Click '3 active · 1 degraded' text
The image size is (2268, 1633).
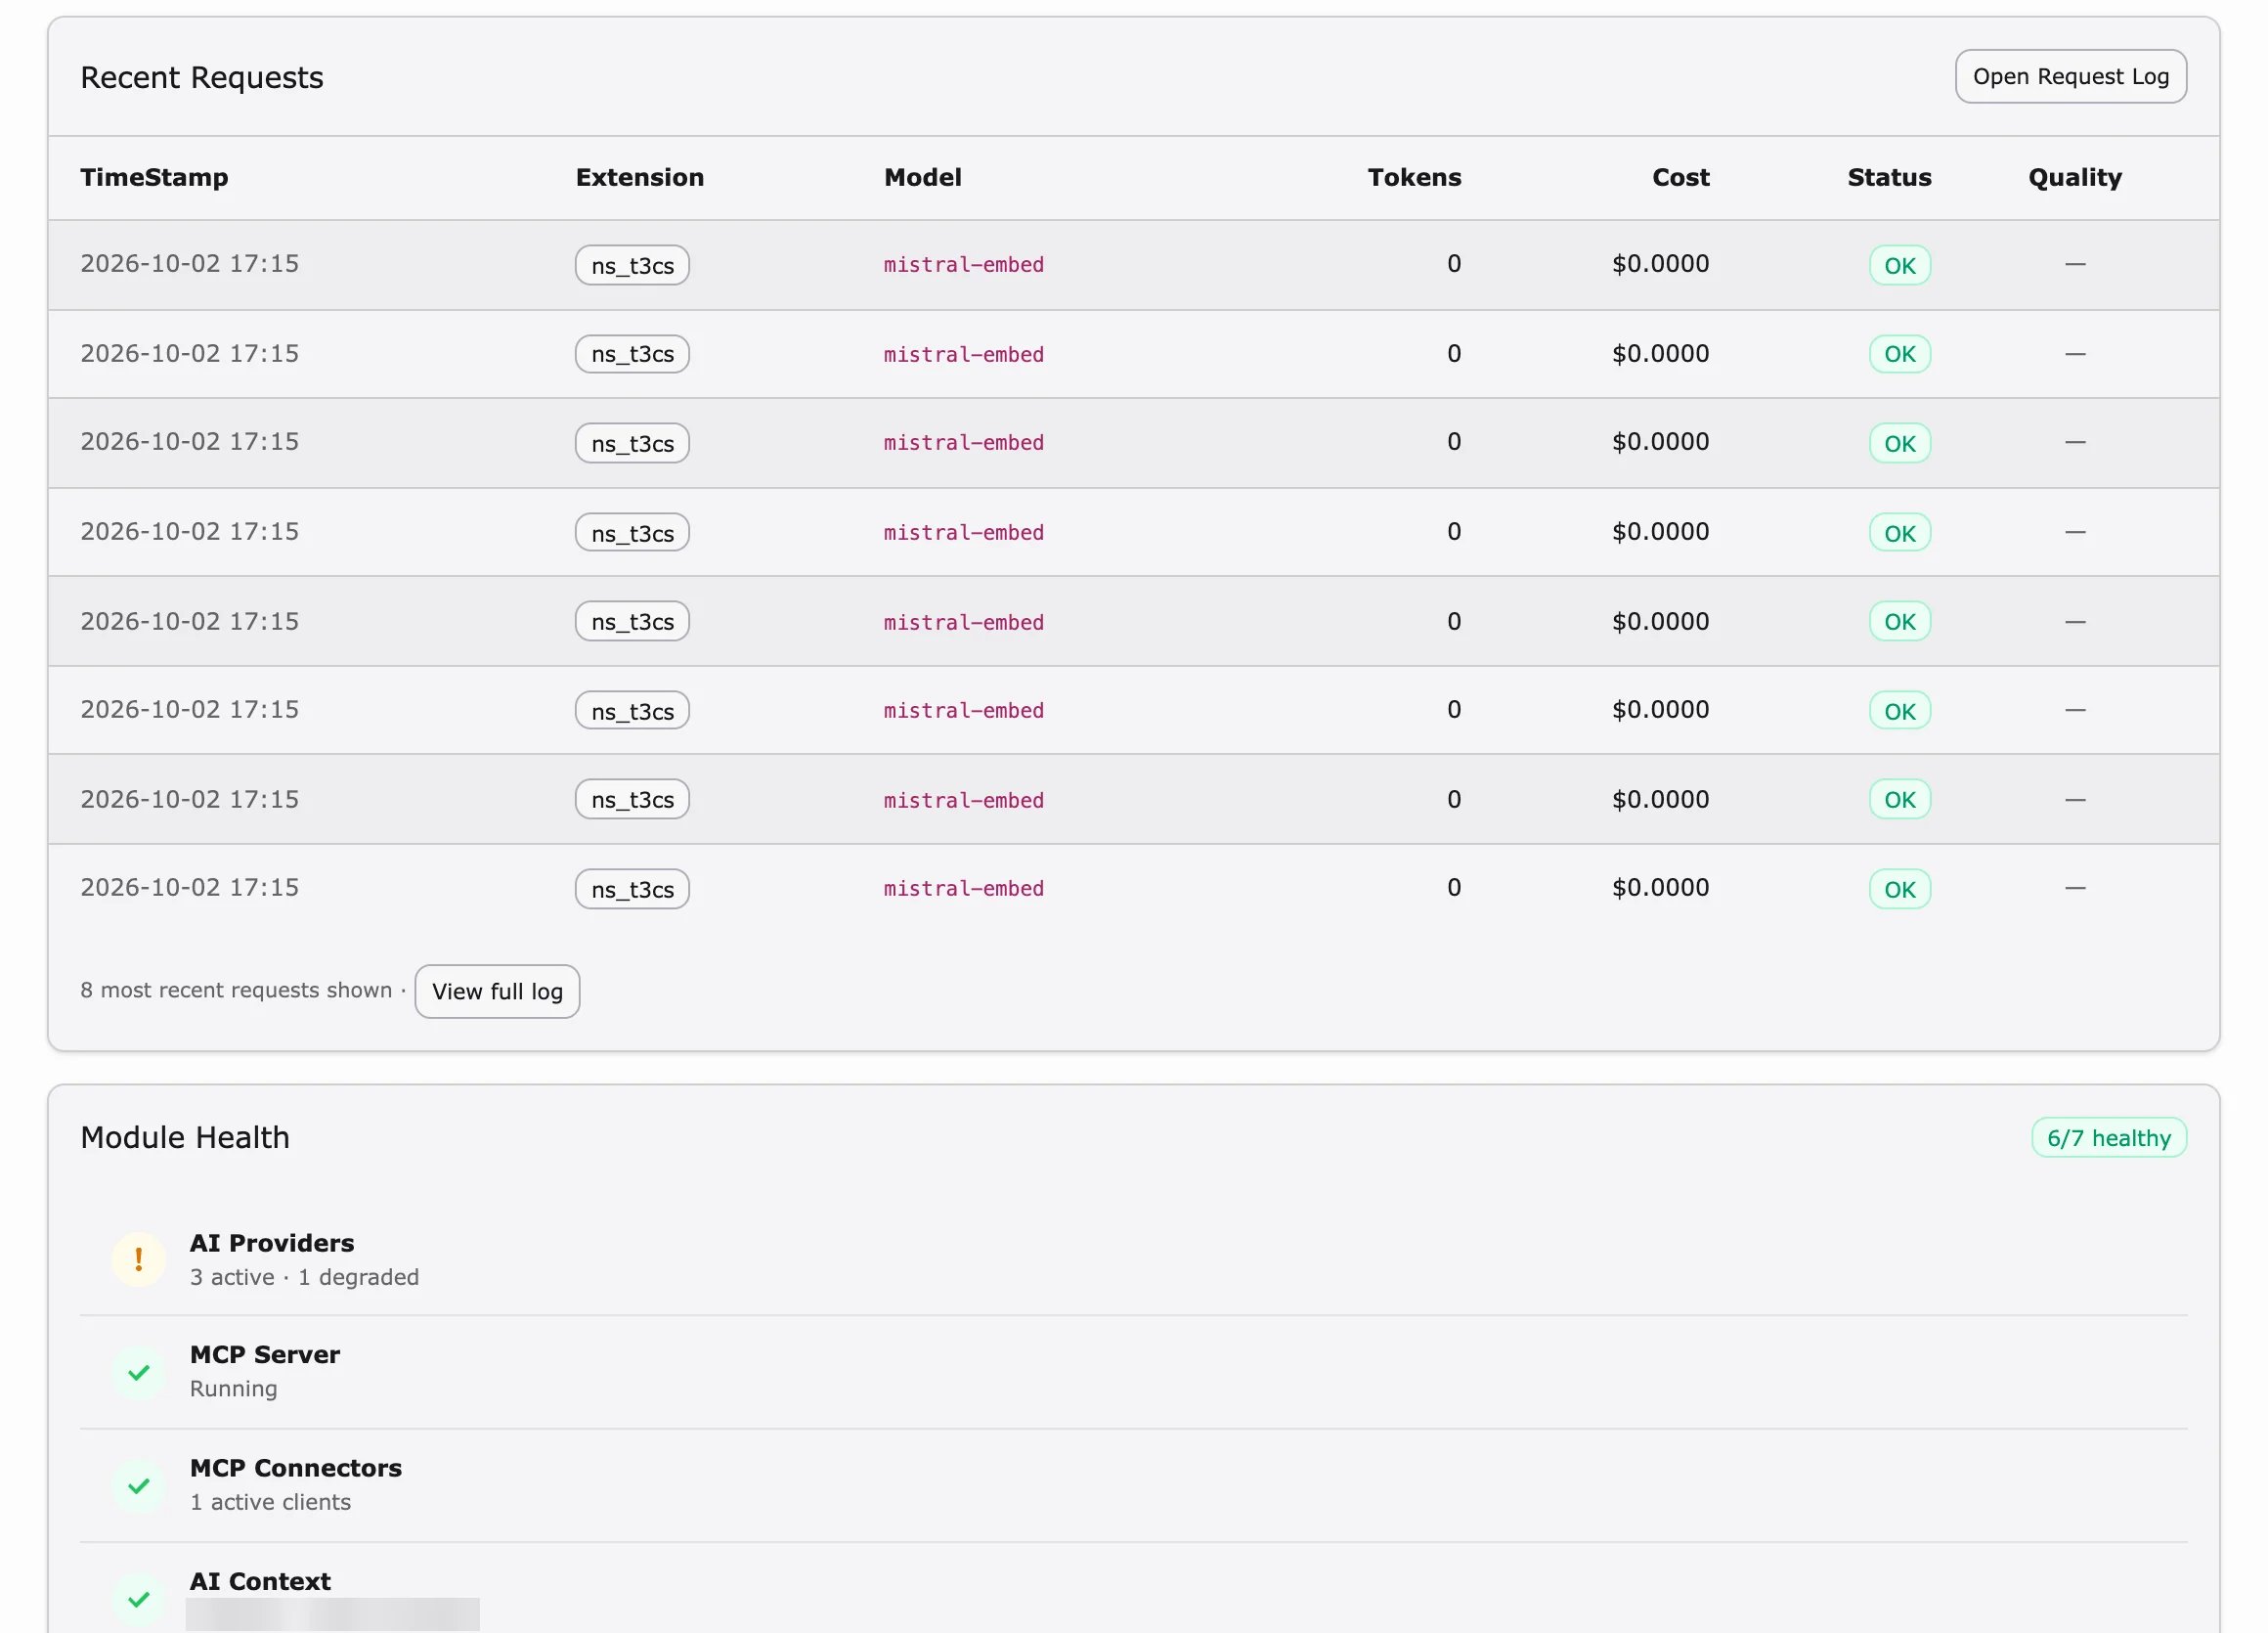pyautogui.click(x=304, y=1277)
